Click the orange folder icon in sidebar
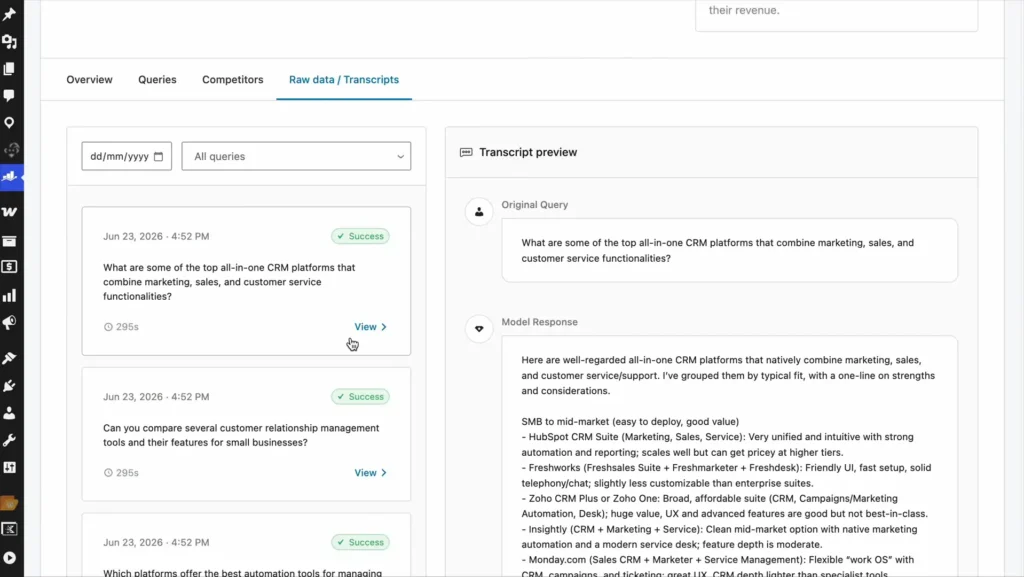The height and width of the screenshot is (577, 1024). [x=9, y=503]
